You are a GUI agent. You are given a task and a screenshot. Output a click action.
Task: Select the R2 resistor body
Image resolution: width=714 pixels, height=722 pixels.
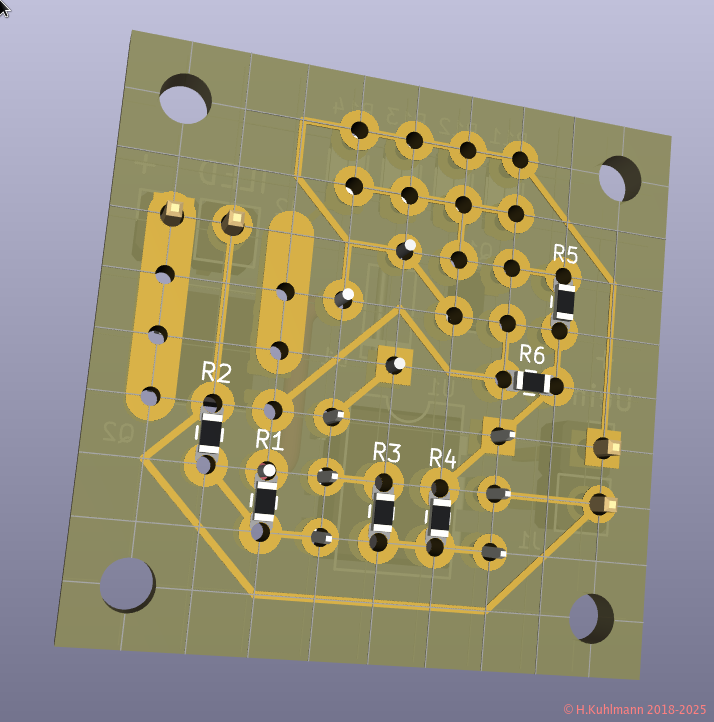click(x=209, y=433)
